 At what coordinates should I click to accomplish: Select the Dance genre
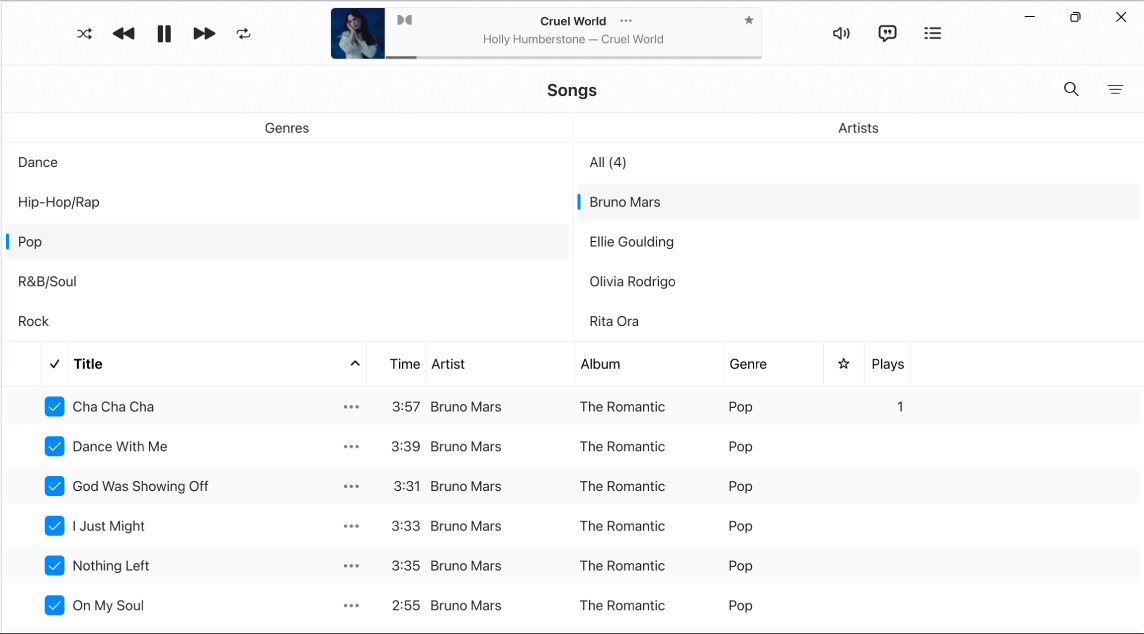pyautogui.click(x=287, y=163)
